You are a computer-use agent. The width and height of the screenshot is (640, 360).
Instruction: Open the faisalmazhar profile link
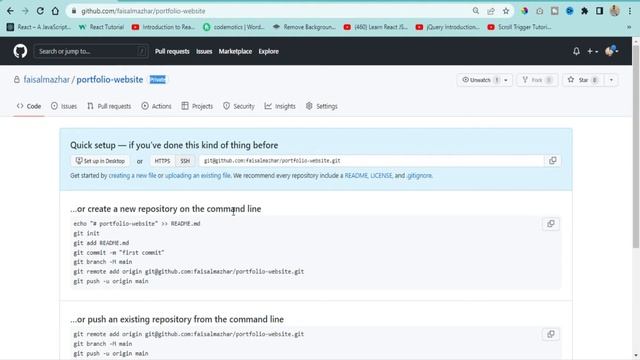point(47,80)
